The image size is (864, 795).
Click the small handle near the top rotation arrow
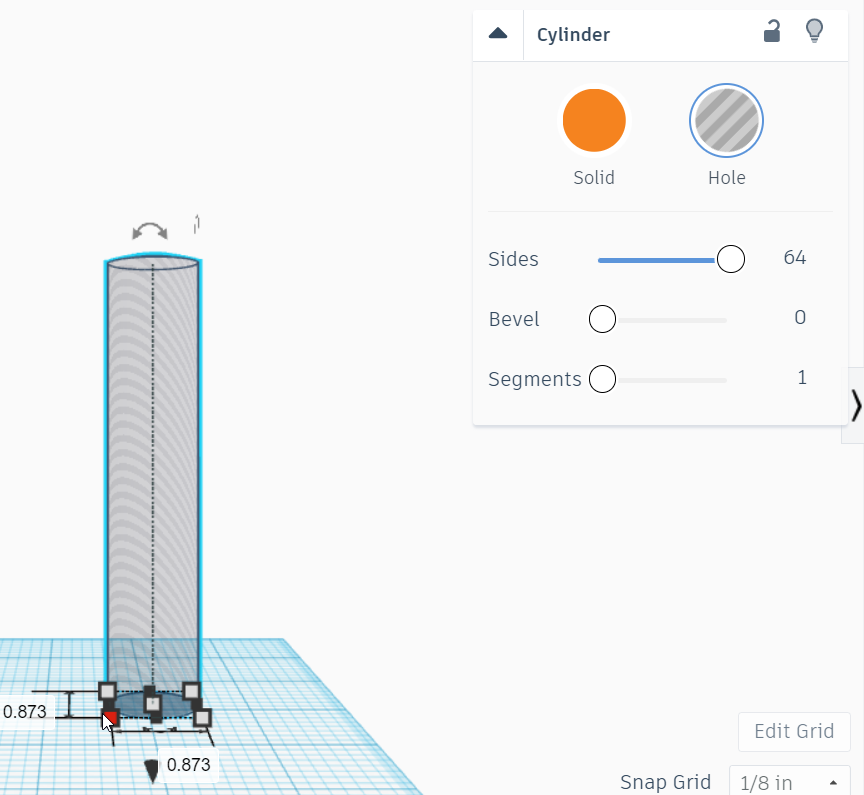(x=197, y=225)
